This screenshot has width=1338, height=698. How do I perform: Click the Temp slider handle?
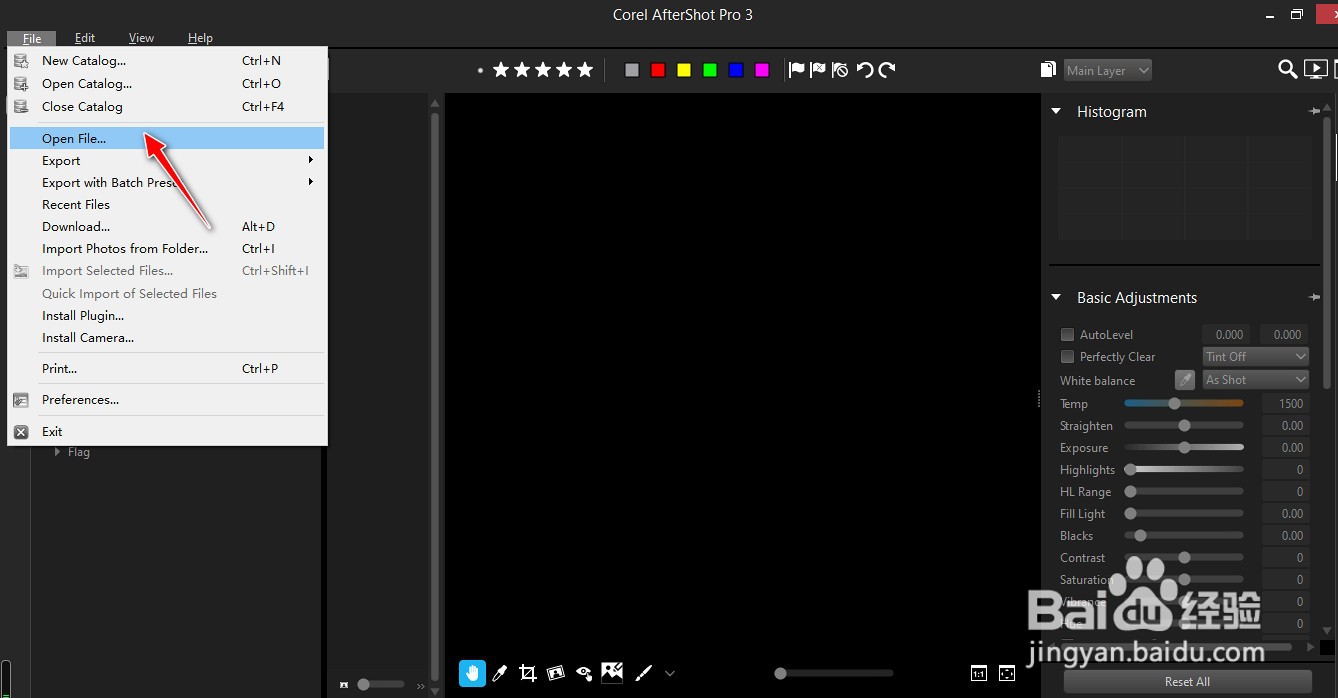pos(1174,403)
